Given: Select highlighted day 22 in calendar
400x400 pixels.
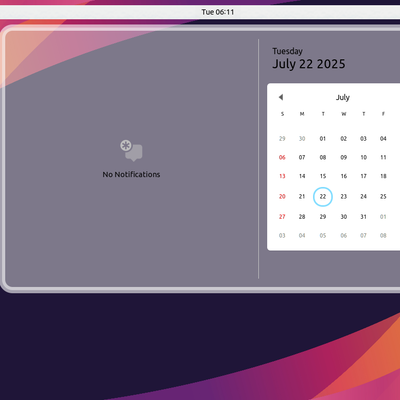Looking at the screenshot, I should click(x=323, y=196).
